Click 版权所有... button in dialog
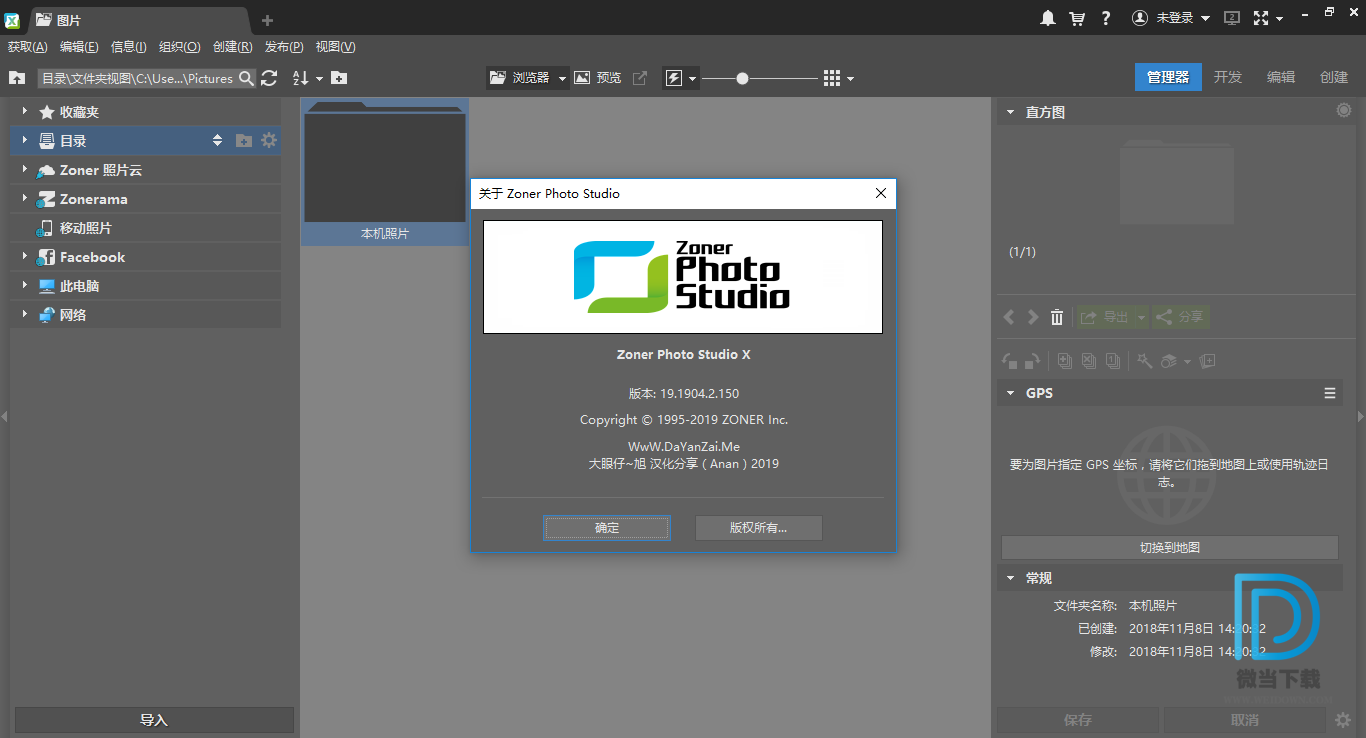Viewport: 1366px width, 738px height. pyautogui.click(x=759, y=528)
